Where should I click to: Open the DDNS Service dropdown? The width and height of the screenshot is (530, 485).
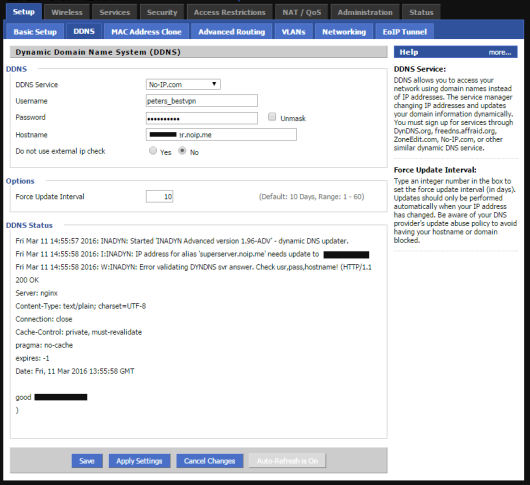click(183, 84)
